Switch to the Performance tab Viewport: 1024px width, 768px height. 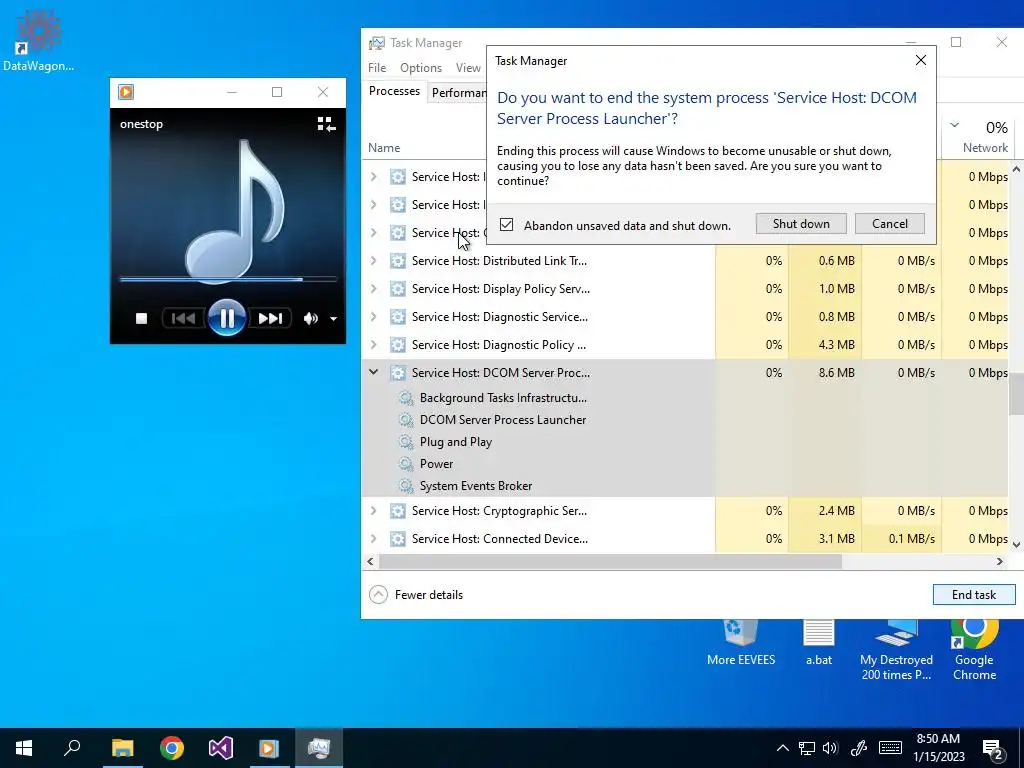point(458,93)
